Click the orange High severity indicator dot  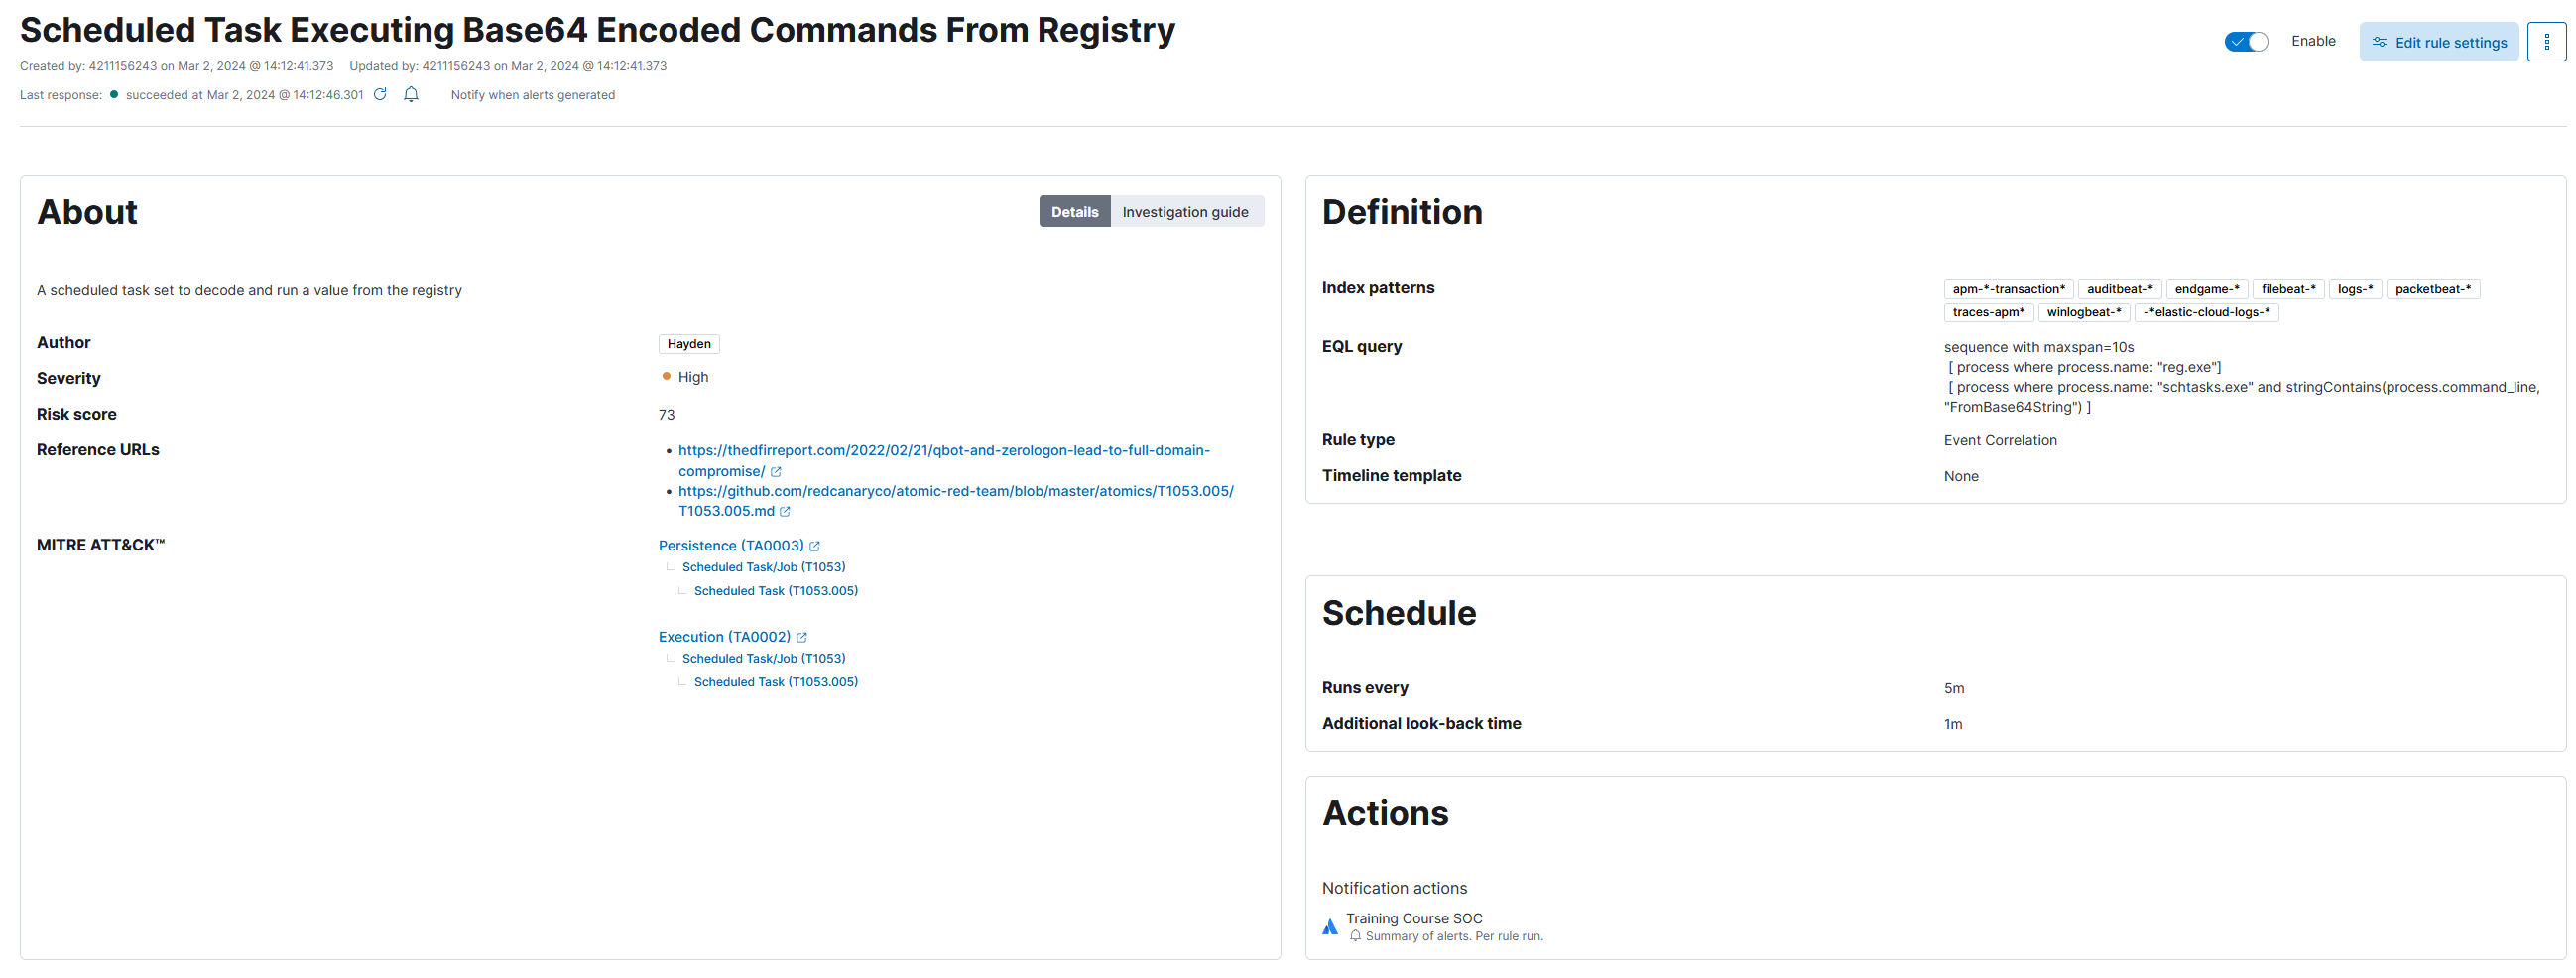click(666, 376)
